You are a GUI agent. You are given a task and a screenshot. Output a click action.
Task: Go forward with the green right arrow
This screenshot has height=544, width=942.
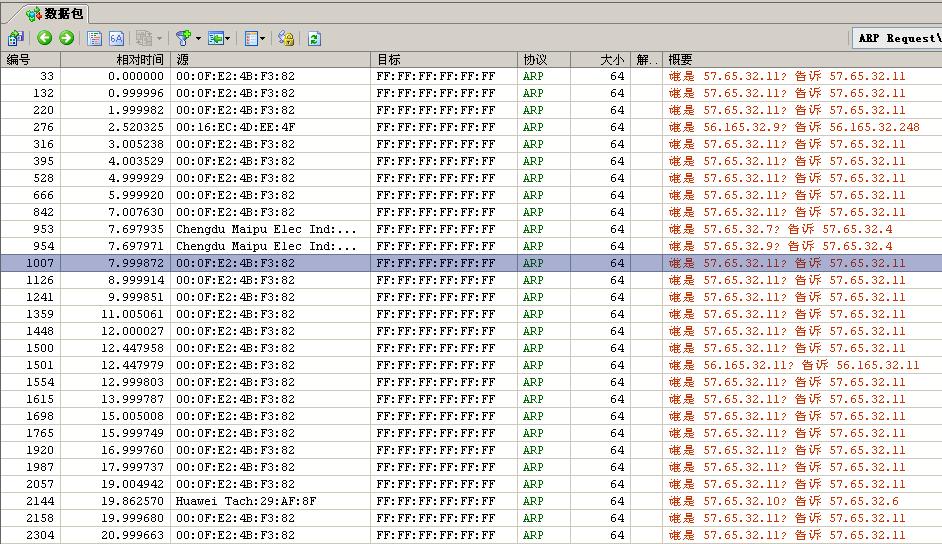66,38
